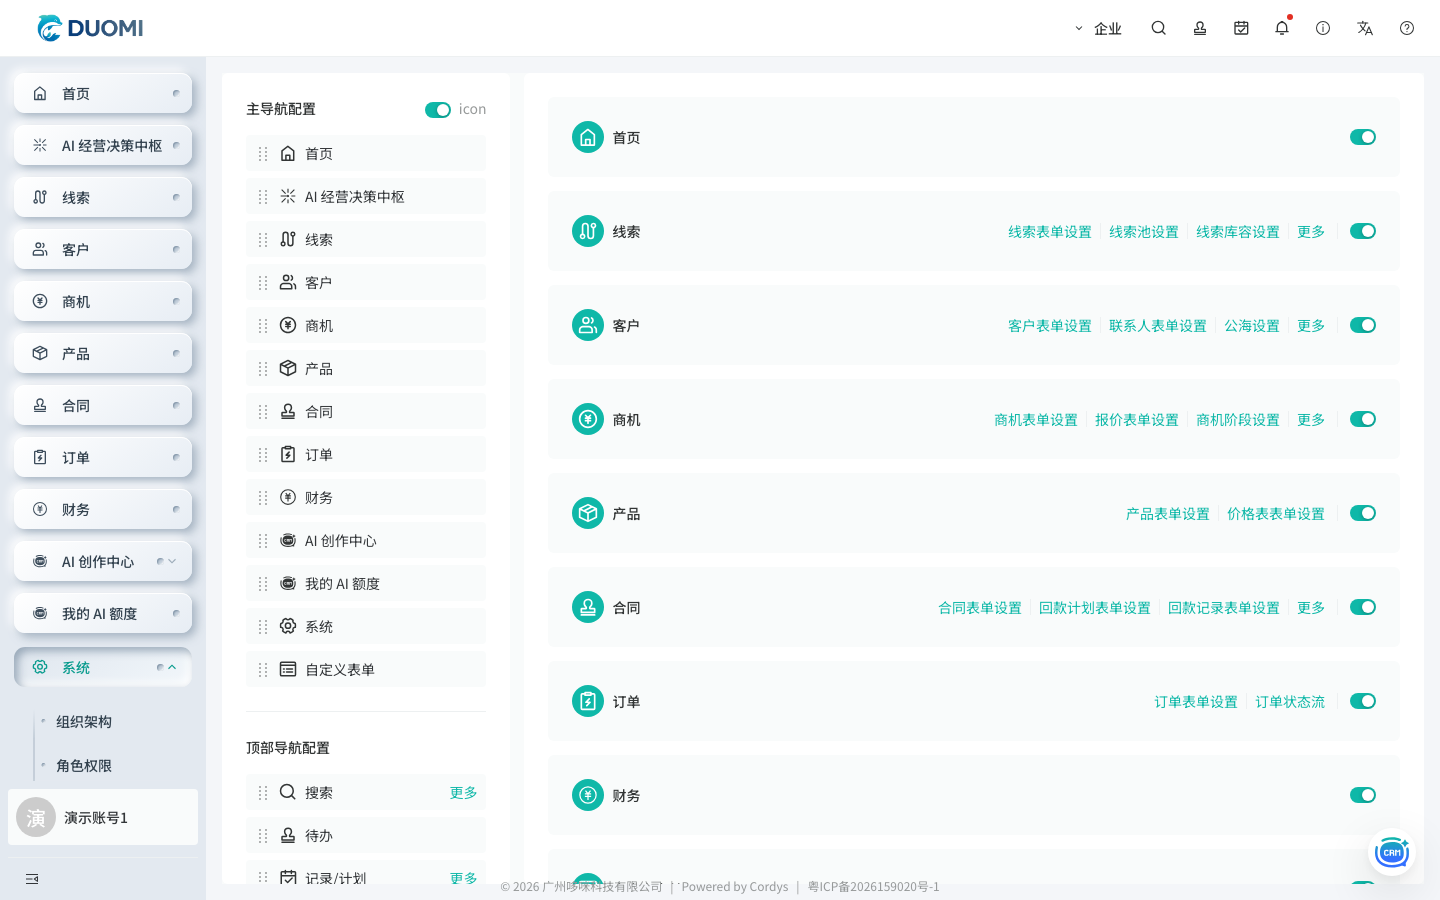Image resolution: width=1440 pixels, height=900 pixels.
Task: Click the 财务 row in the 主导航配置 list
Action: pyautogui.click(x=366, y=497)
